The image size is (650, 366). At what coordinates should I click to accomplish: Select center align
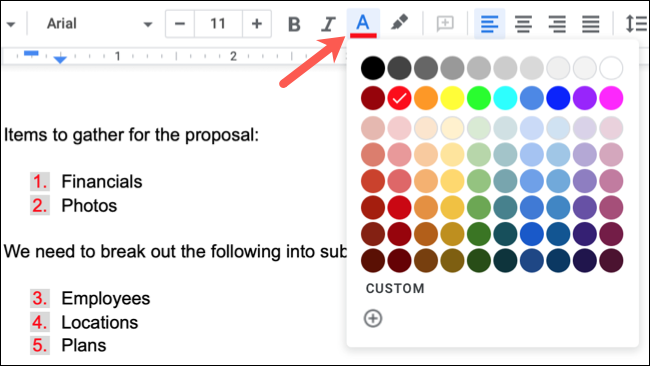523,24
